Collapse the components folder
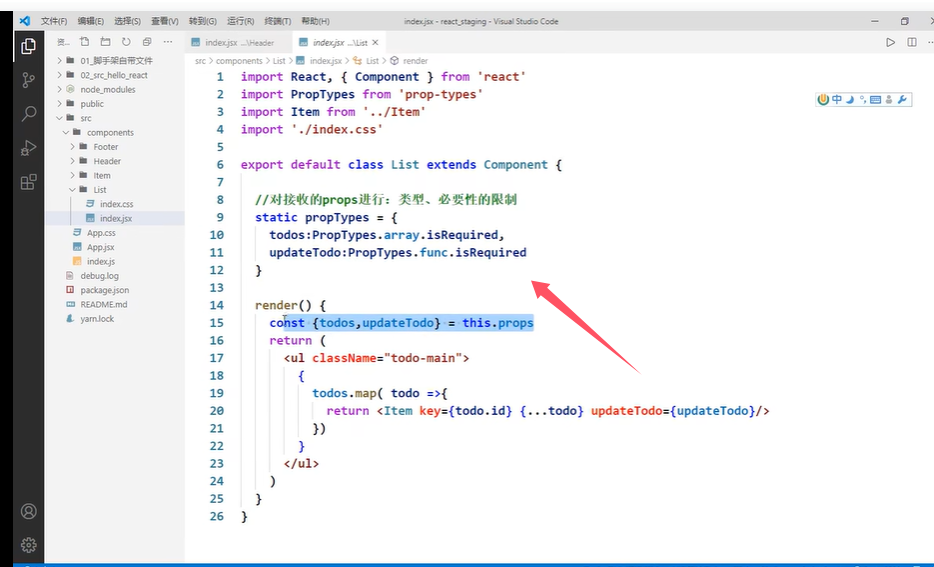The image size is (934, 567). tap(114, 132)
